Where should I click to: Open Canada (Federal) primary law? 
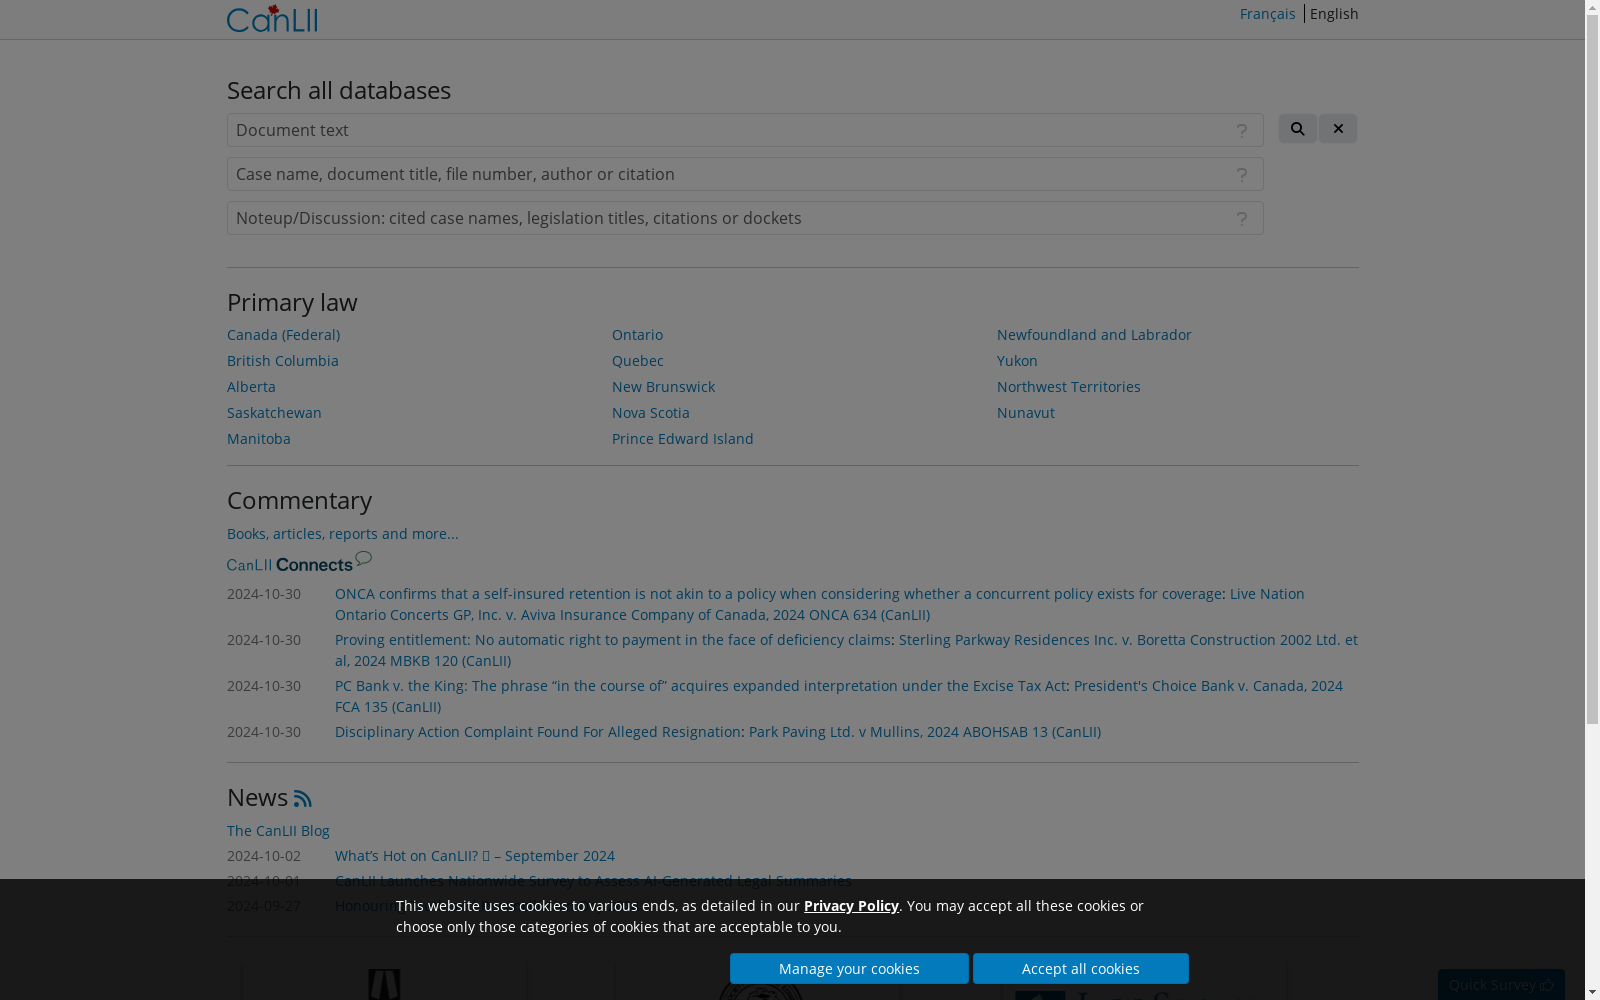point(283,335)
